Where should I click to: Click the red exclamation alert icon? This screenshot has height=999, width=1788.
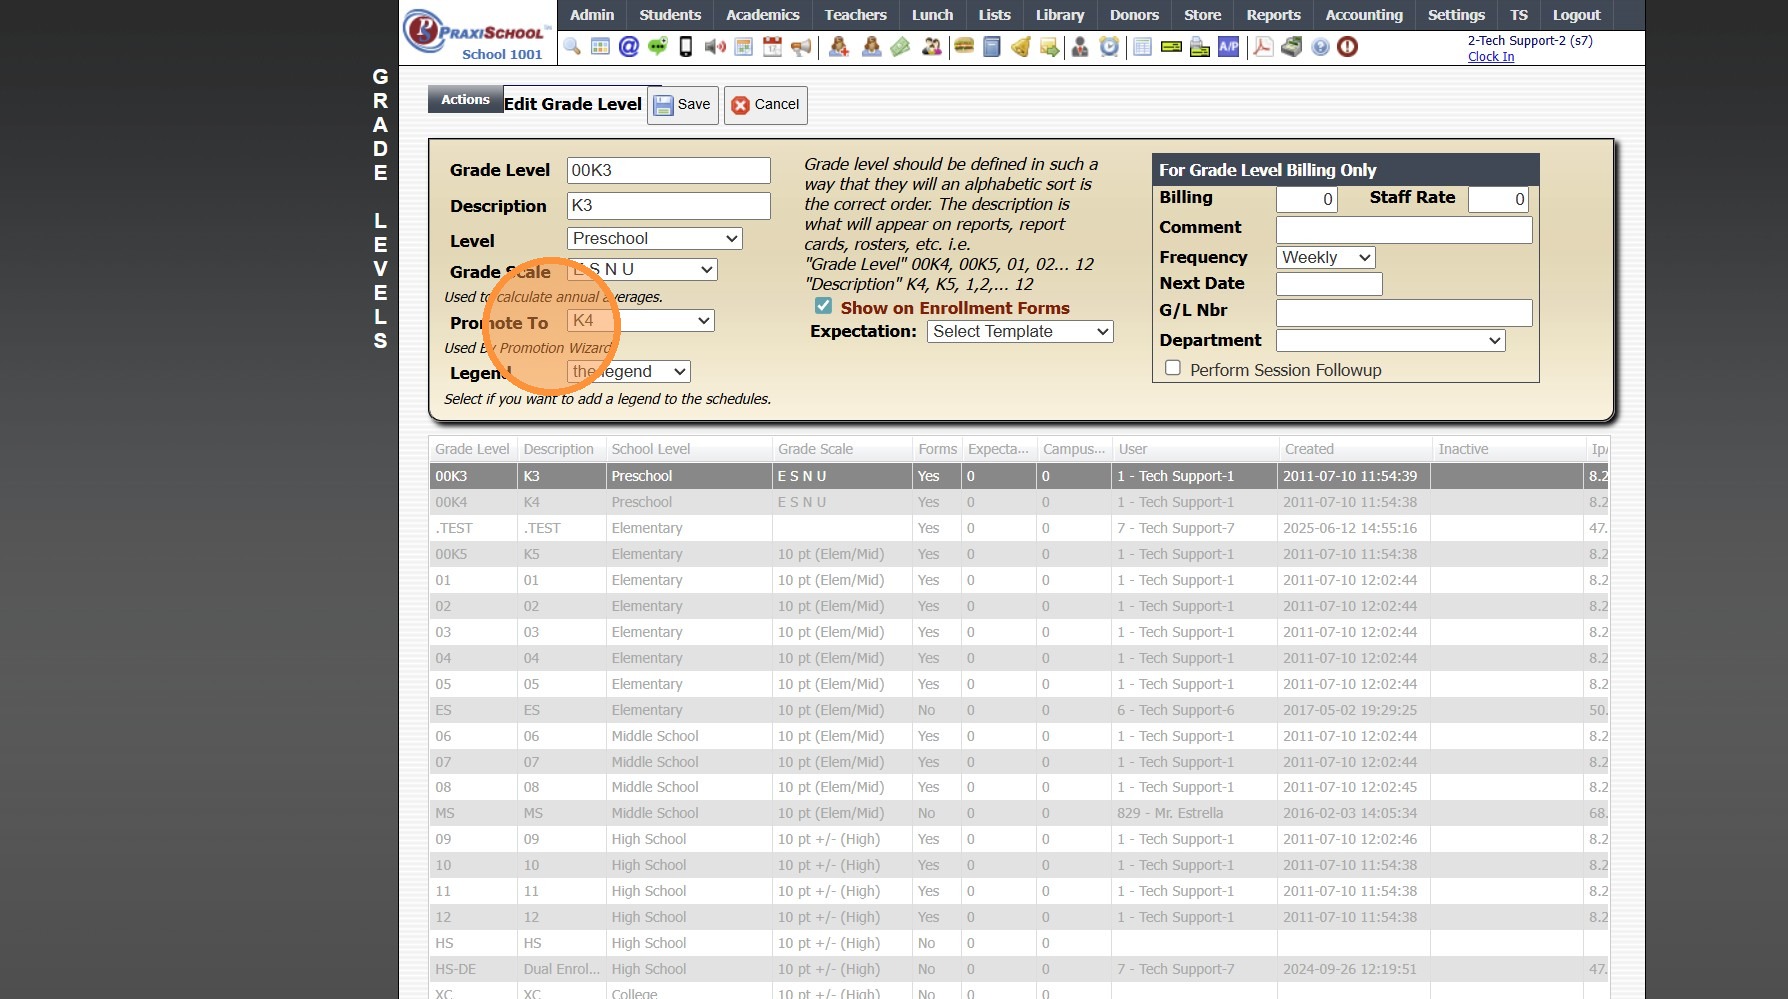coord(1348,46)
